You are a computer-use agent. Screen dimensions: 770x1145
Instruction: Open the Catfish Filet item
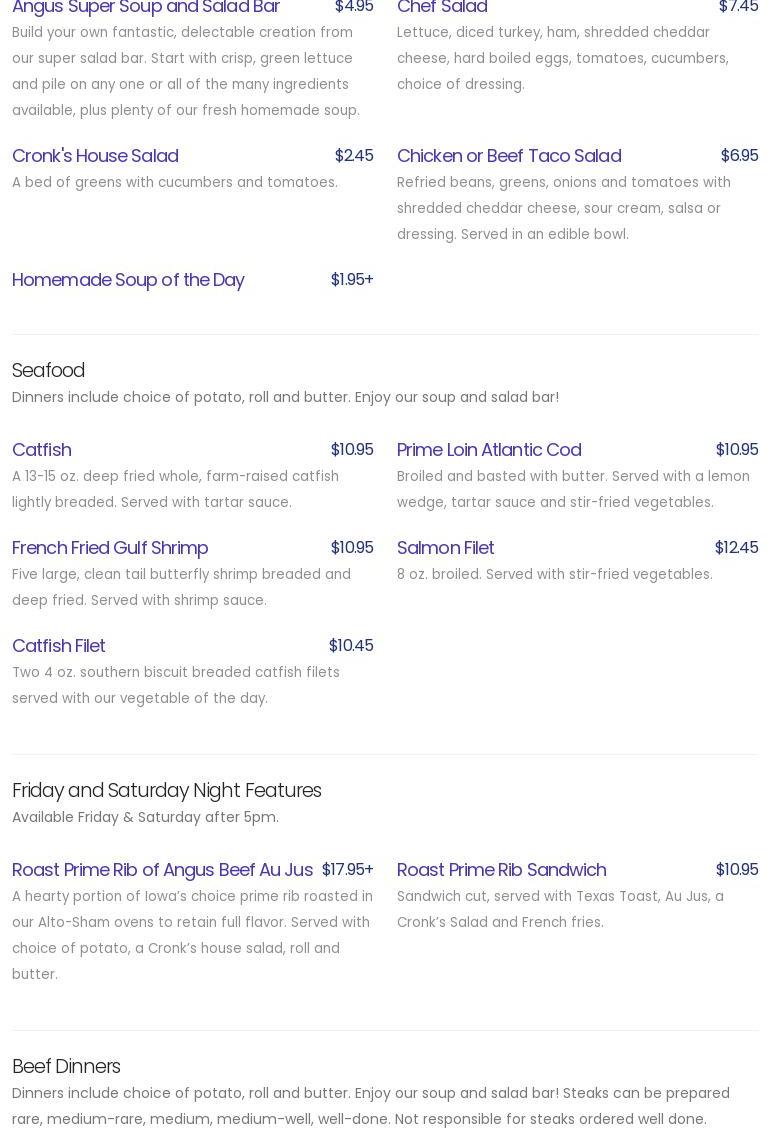59,646
